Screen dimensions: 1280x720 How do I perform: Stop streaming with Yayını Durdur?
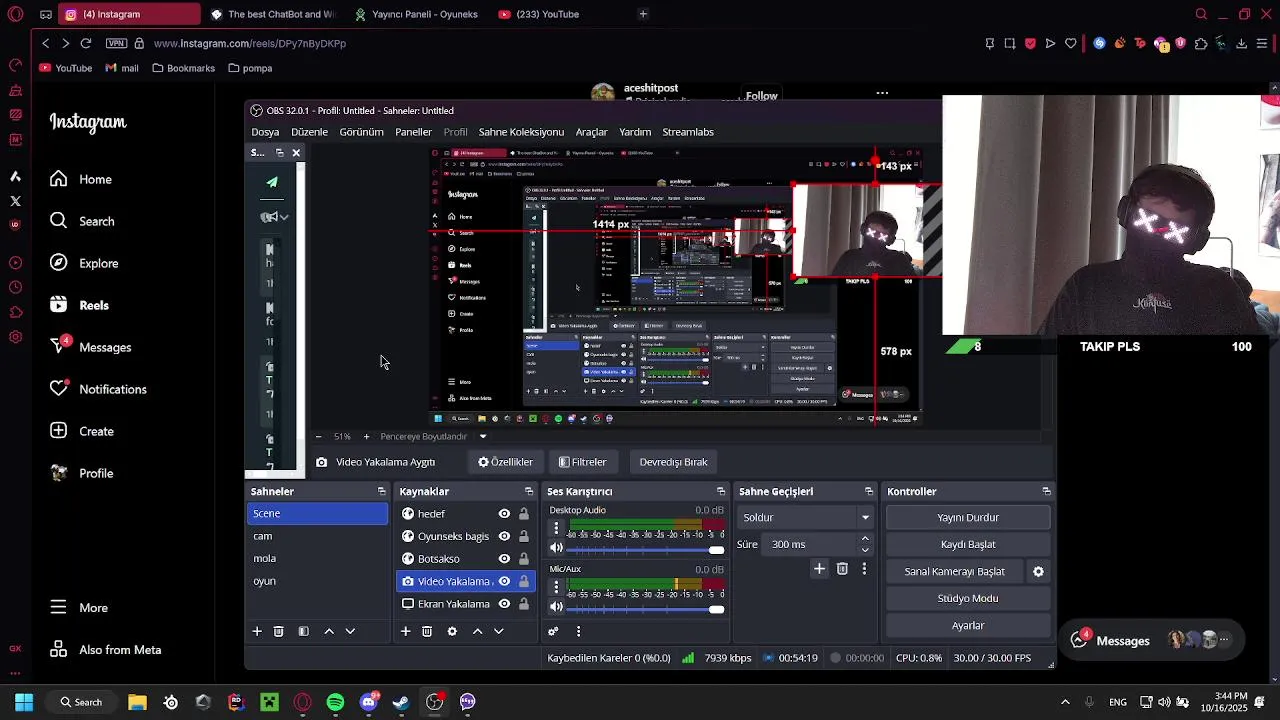click(968, 517)
